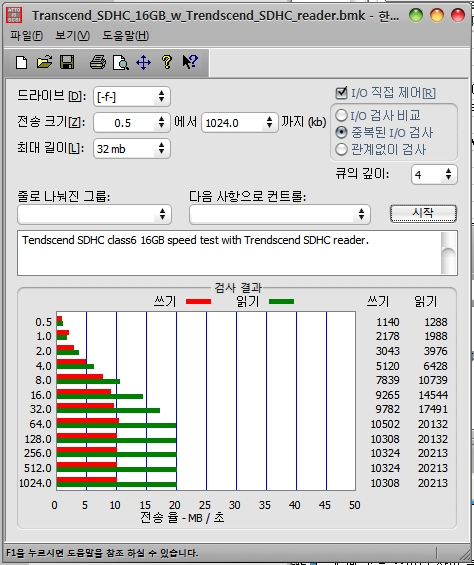This screenshot has width=474, height=565.
Task: Click the yellow question mark help icon
Action: (x=167, y=62)
